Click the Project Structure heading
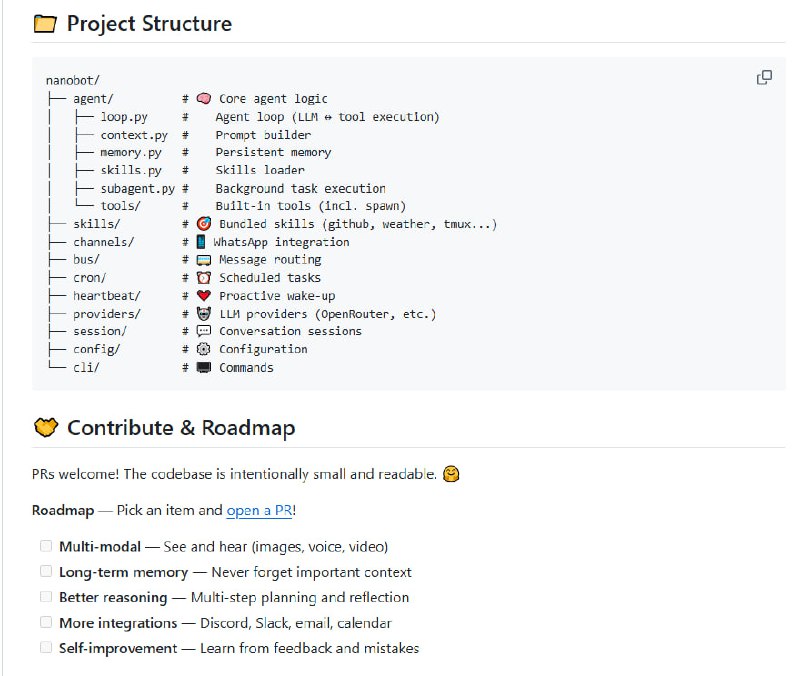Screen dimensions: 800x676 149,24
